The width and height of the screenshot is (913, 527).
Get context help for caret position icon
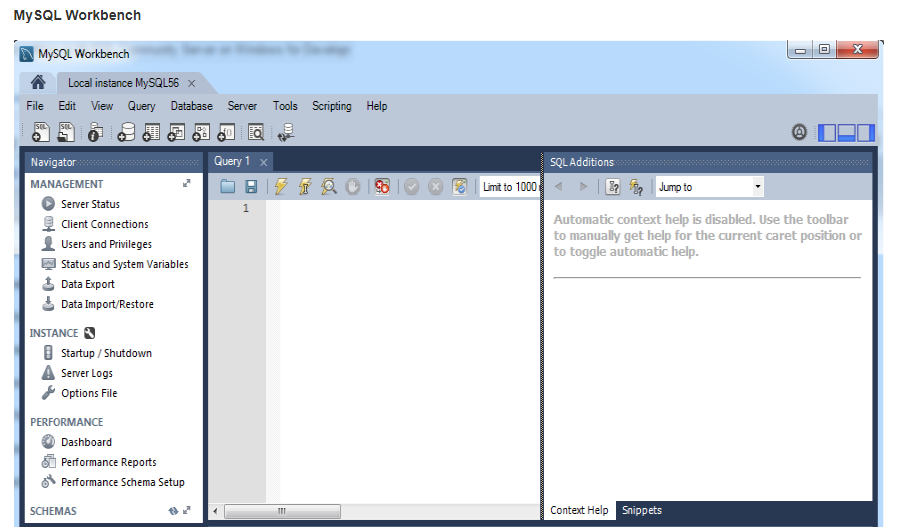click(x=613, y=186)
